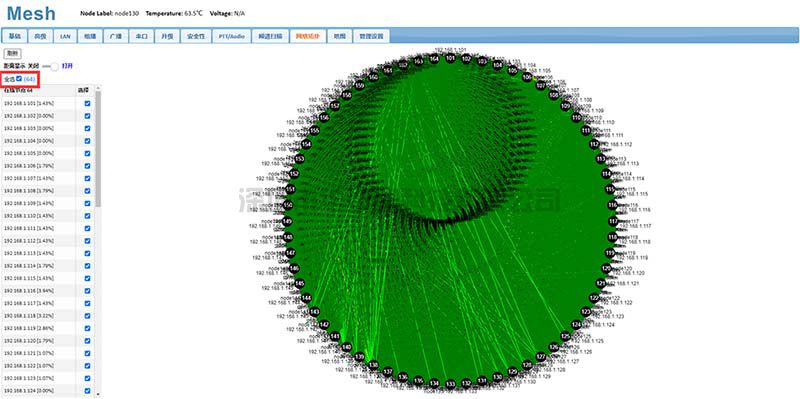800x399 pixels.
Task: Click node 151 circle in the topology
Action: coord(290,189)
